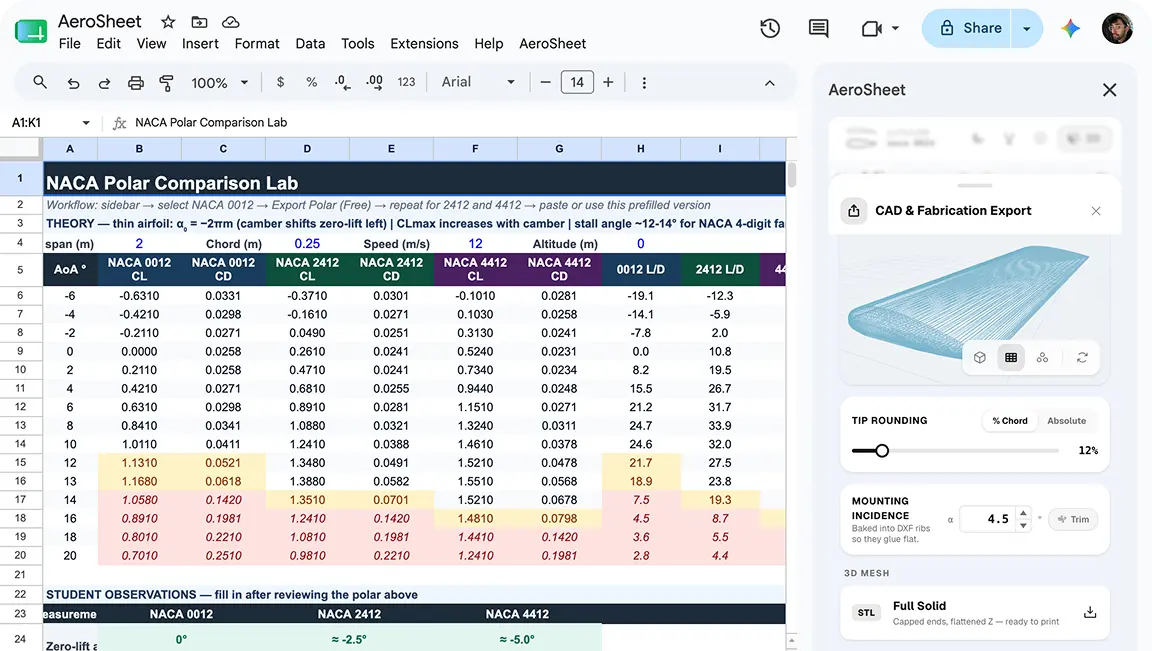Viewport: 1152px width, 651px height.
Task: Open the Edit menu
Action: click(x=108, y=43)
